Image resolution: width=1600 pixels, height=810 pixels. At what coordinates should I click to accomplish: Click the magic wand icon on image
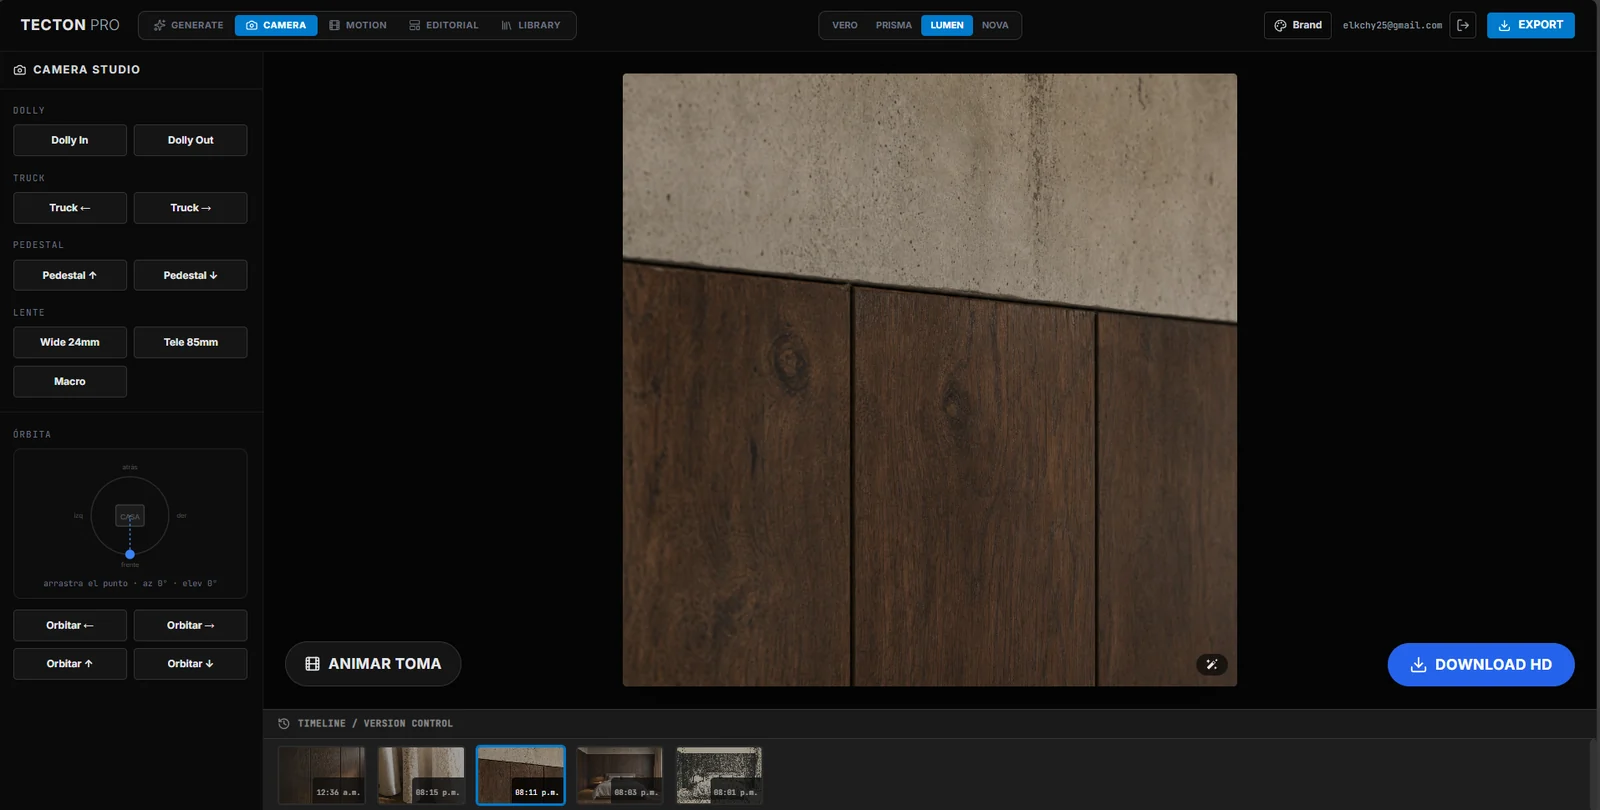[1212, 664]
